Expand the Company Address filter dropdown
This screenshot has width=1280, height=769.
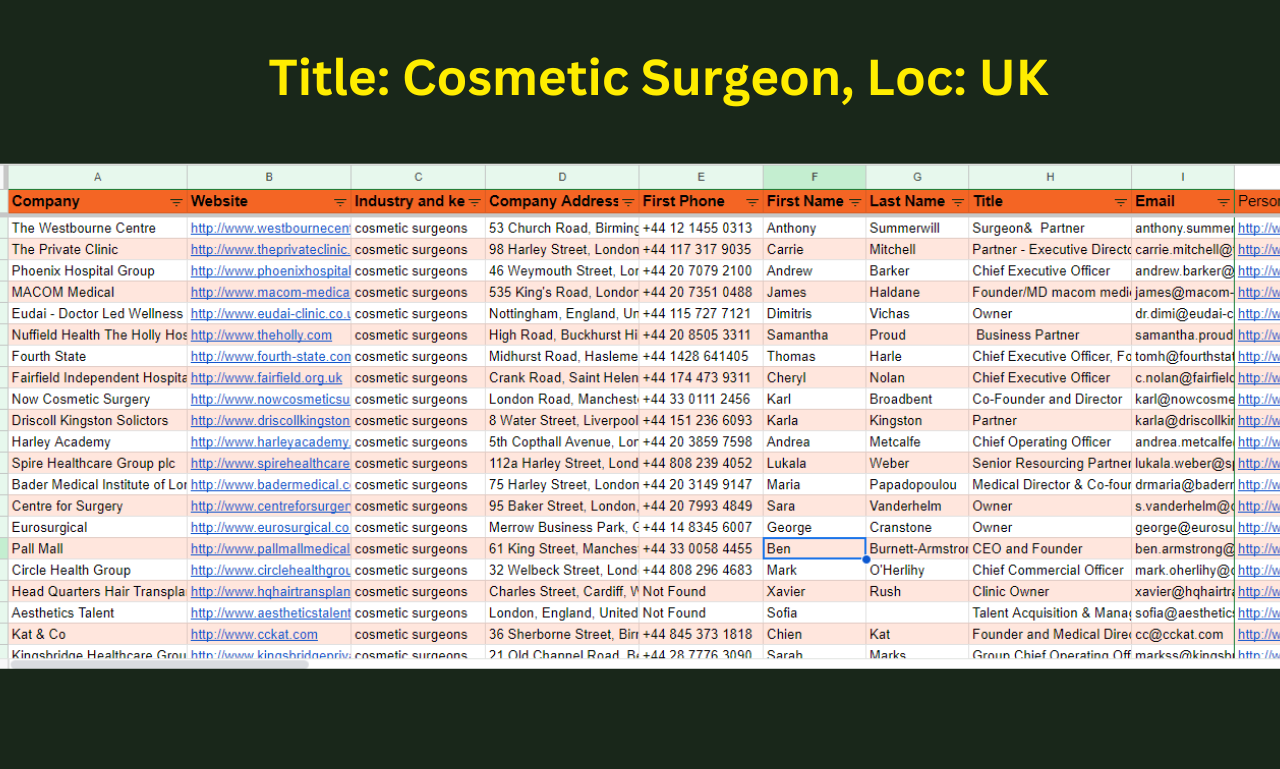tap(628, 202)
